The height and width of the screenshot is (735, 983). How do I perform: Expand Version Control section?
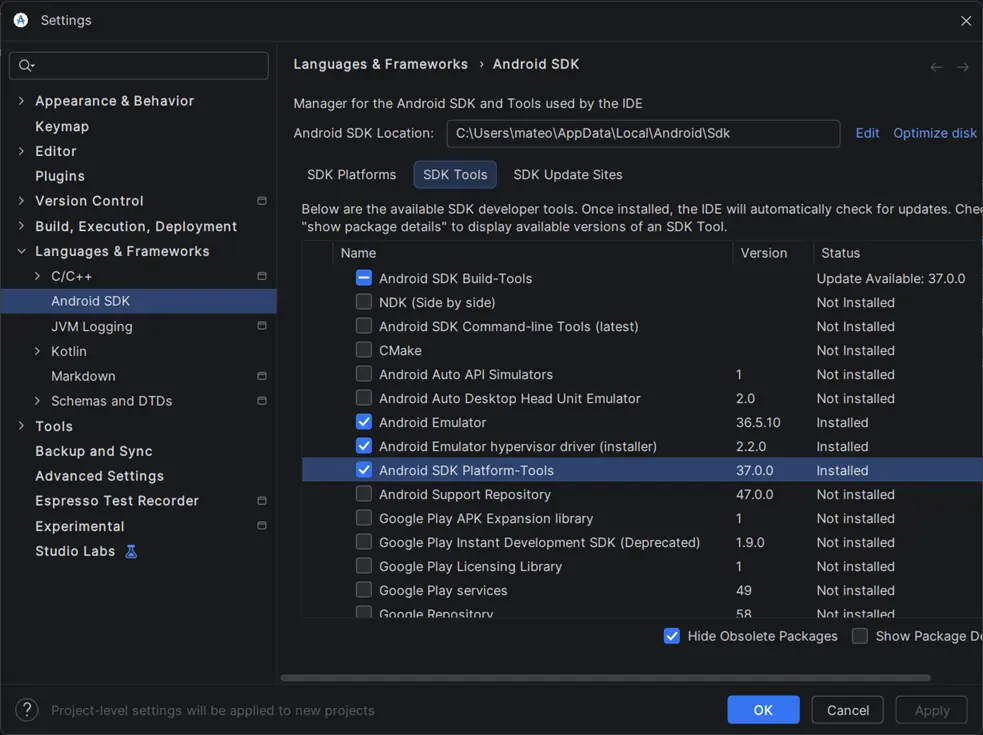click(21, 201)
